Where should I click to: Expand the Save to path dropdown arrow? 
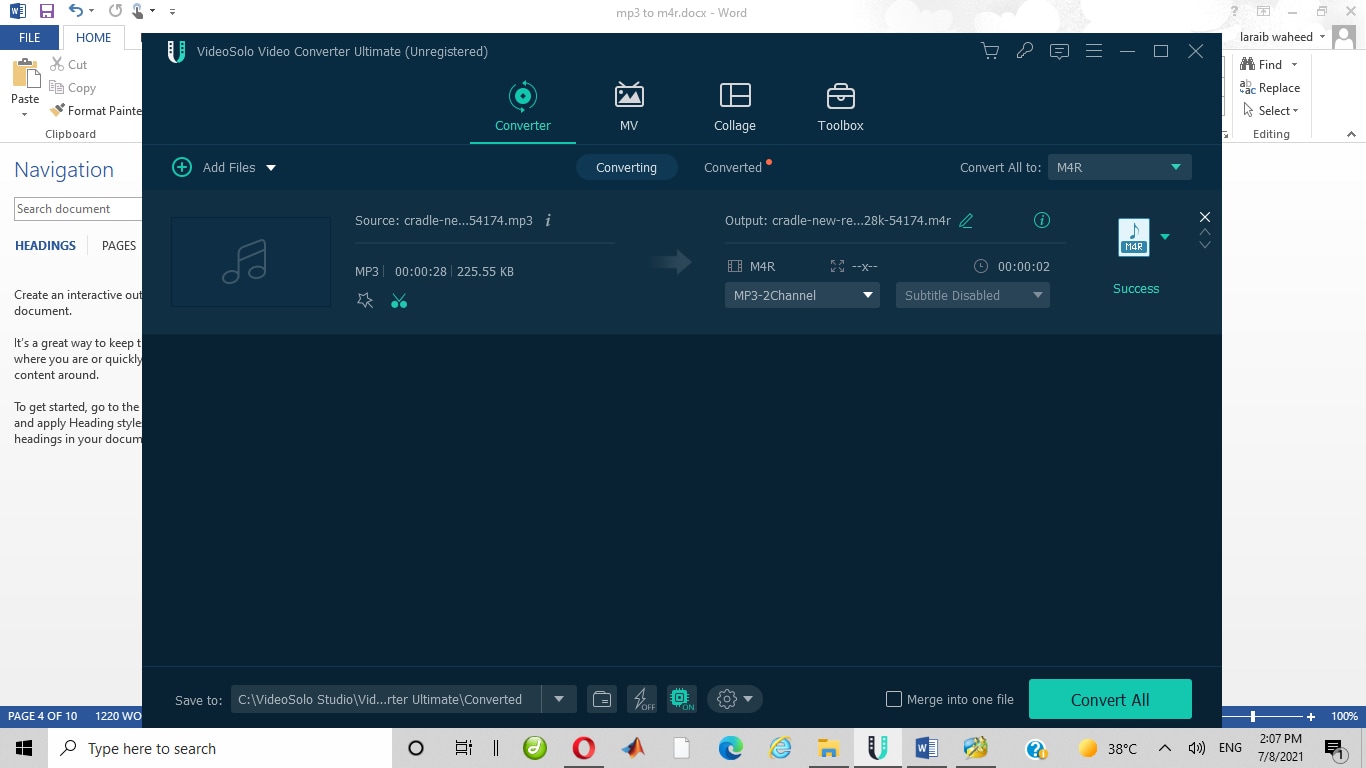[559, 699]
